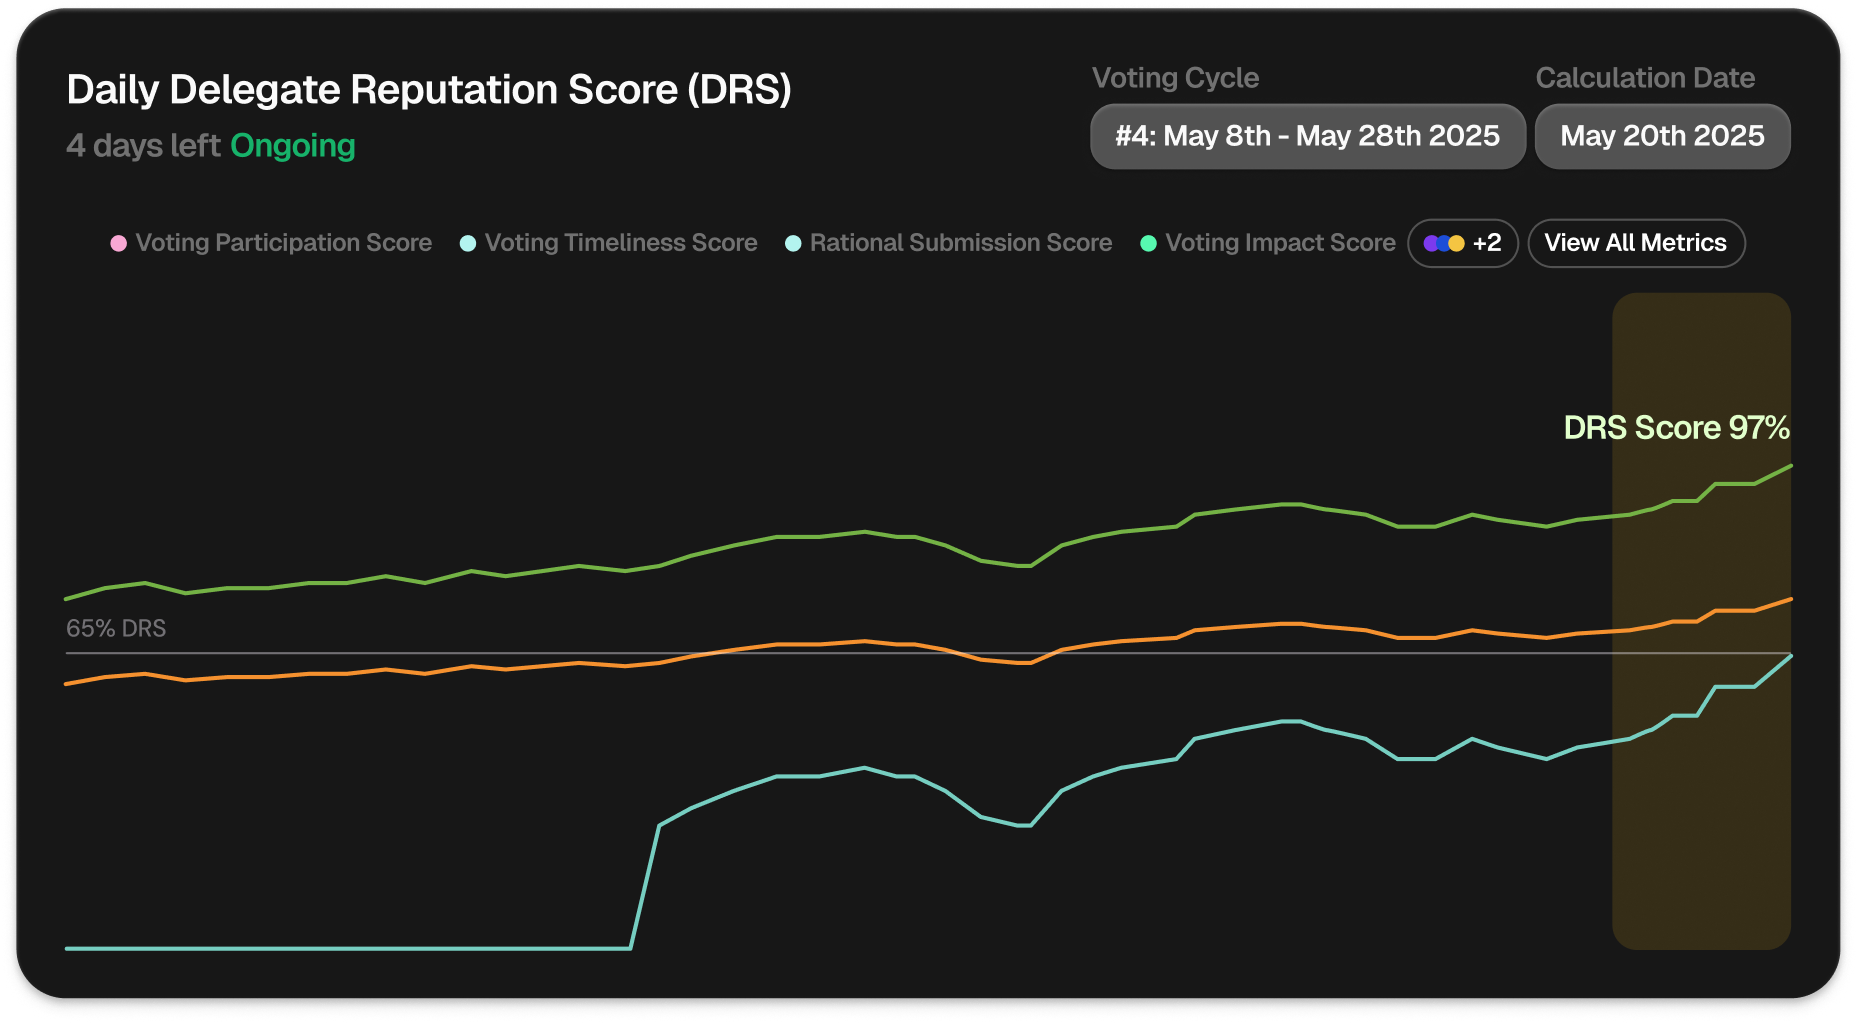
Task: Click the pink Voting Participation Score legend dot
Action: [117, 243]
